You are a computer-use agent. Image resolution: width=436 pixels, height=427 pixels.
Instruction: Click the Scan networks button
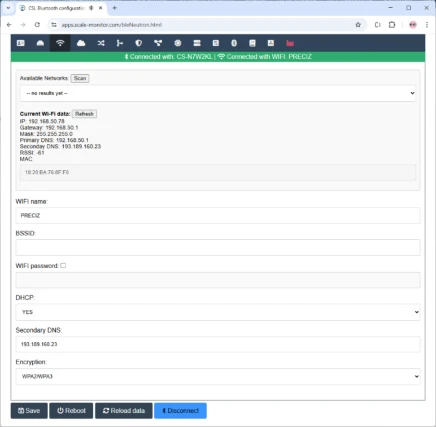pyautogui.click(x=80, y=78)
